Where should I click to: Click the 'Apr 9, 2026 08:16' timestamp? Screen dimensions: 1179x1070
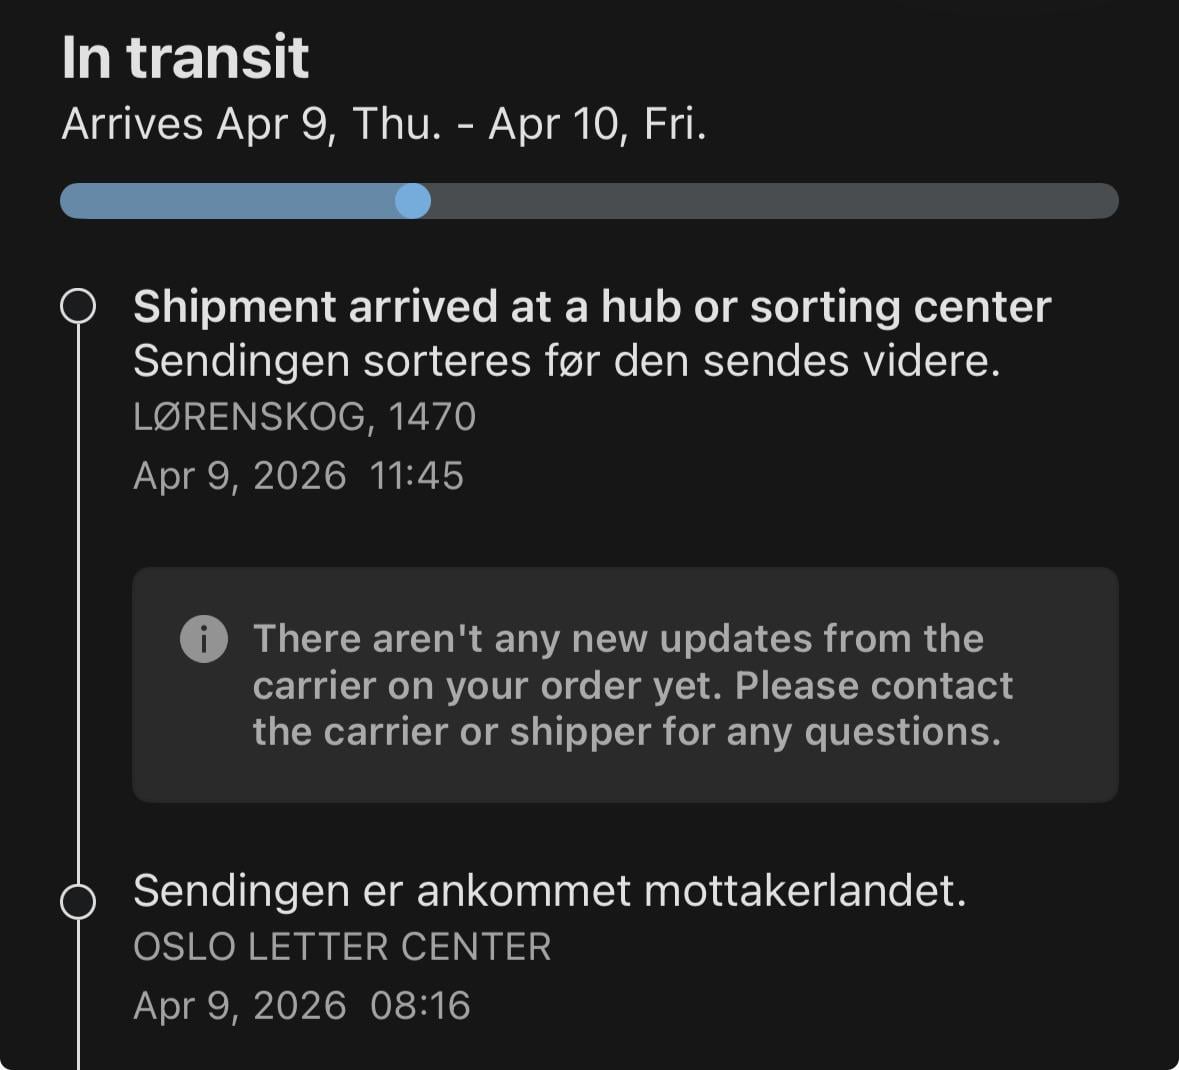click(x=301, y=1006)
